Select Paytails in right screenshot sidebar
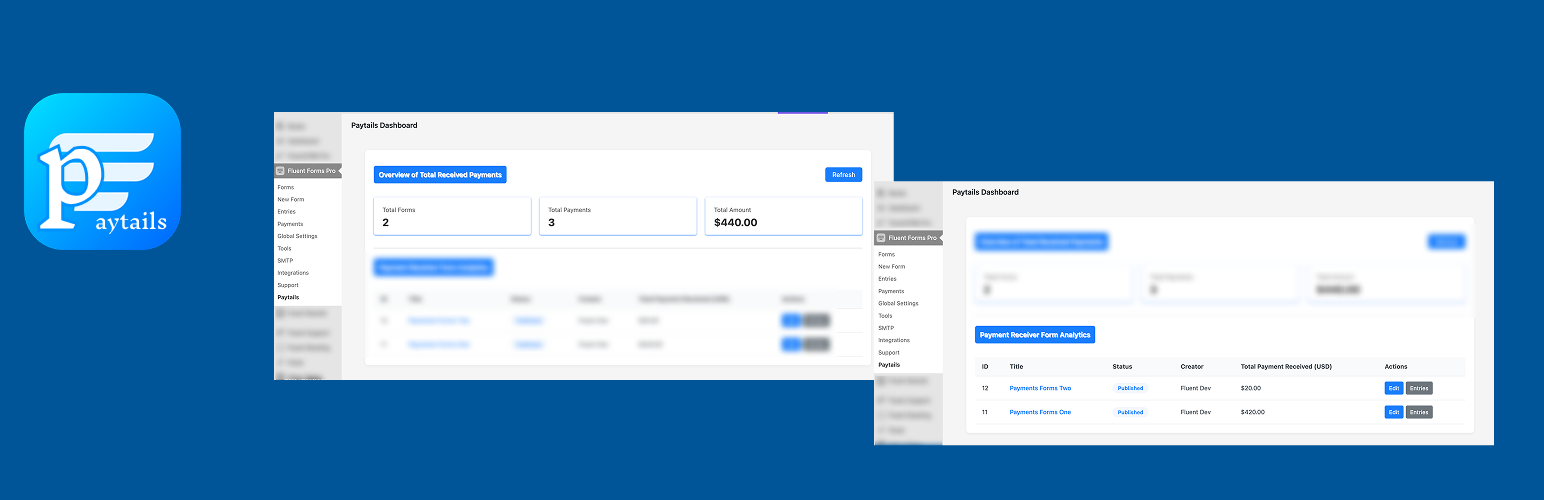Viewport: 1544px width, 500px height. tap(889, 365)
